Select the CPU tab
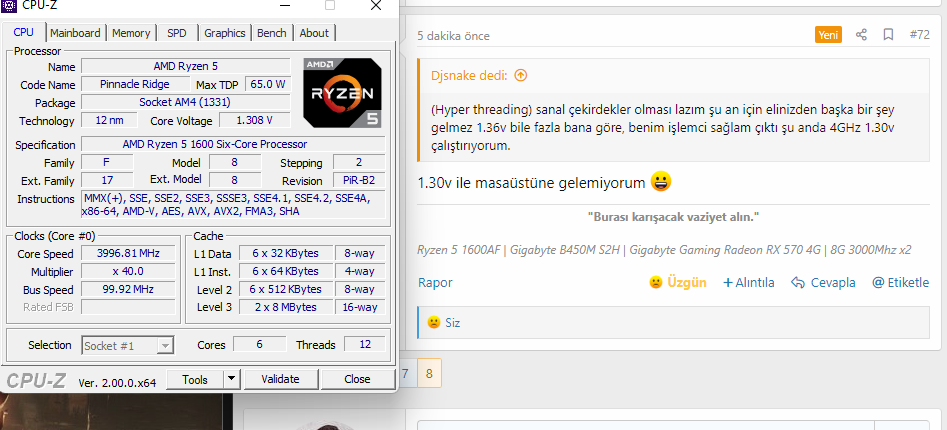Screen dimensions: 947x430 24,32
